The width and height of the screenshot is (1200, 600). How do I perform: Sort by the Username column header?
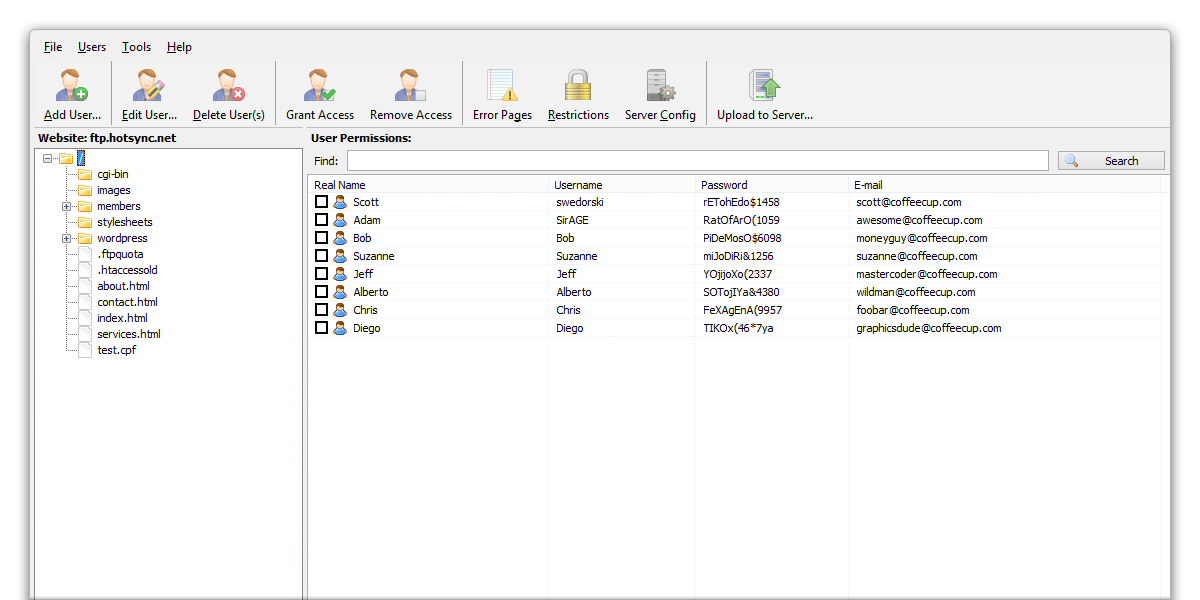tap(622, 185)
